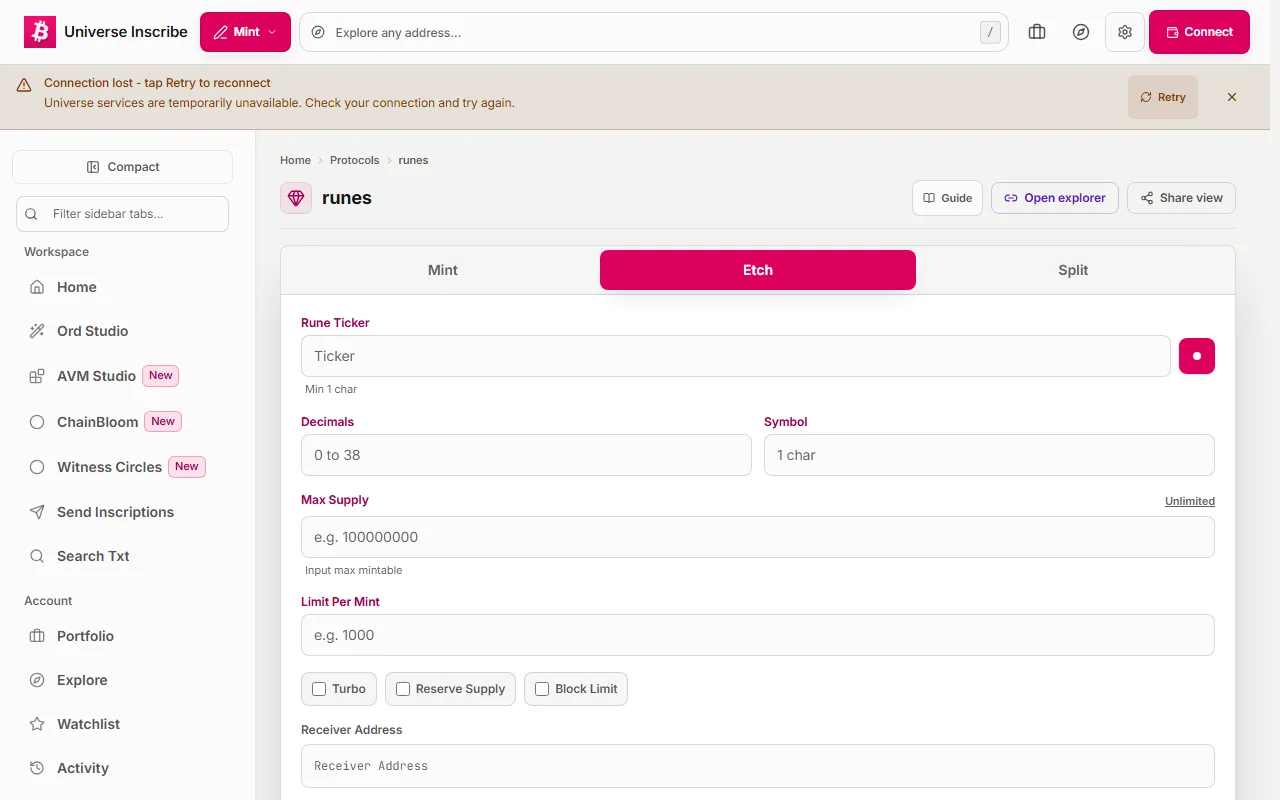The width and height of the screenshot is (1280, 800).
Task: Open the Mint dropdown menu
Action: point(245,32)
